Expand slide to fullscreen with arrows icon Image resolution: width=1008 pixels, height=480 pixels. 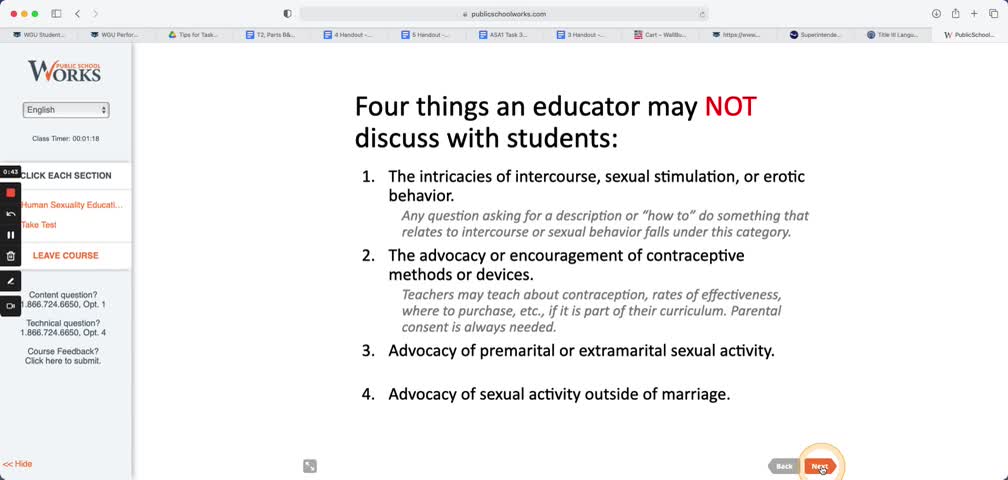coord(310,466)
